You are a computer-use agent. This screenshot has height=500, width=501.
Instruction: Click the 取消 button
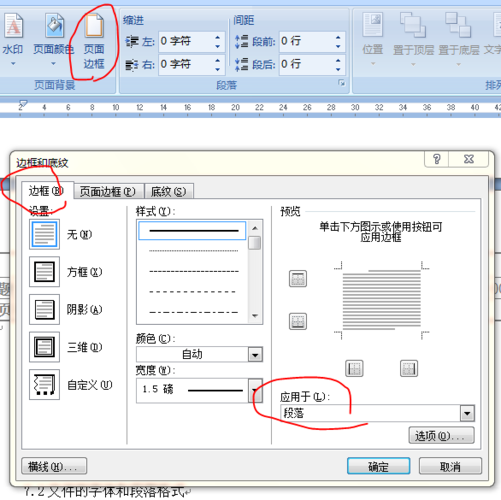(450, 466)
